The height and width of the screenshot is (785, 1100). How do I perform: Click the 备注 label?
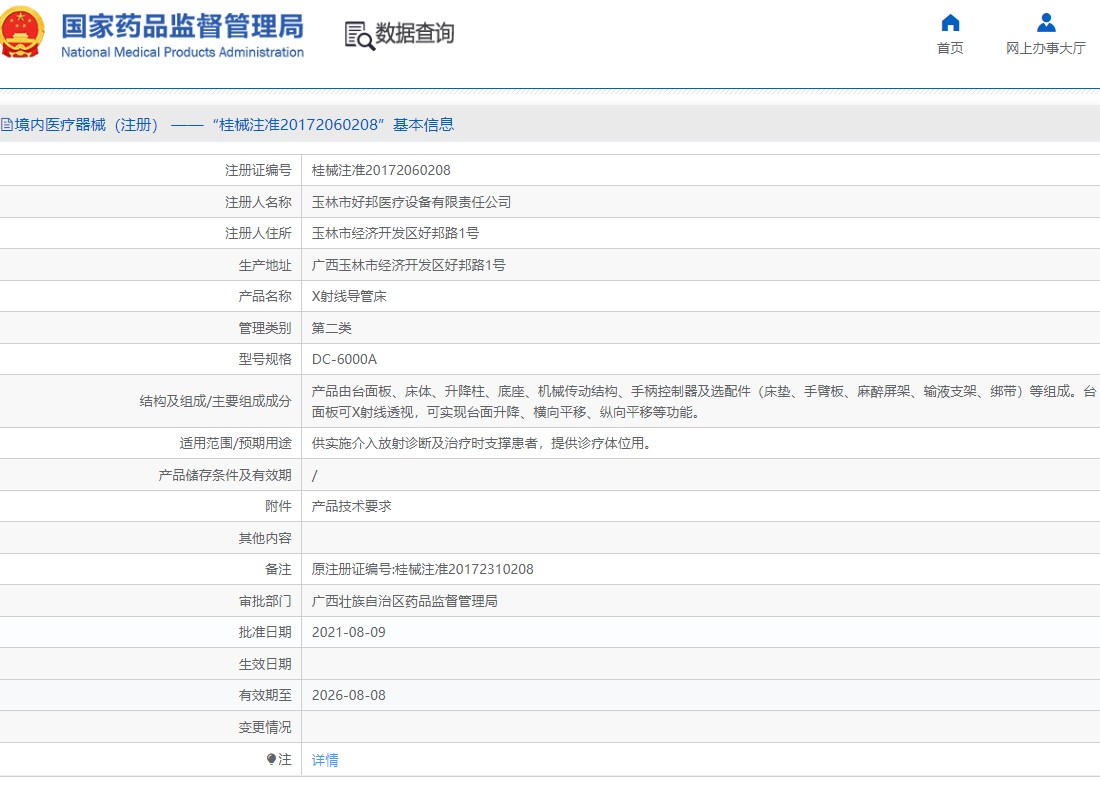(278, 569)
